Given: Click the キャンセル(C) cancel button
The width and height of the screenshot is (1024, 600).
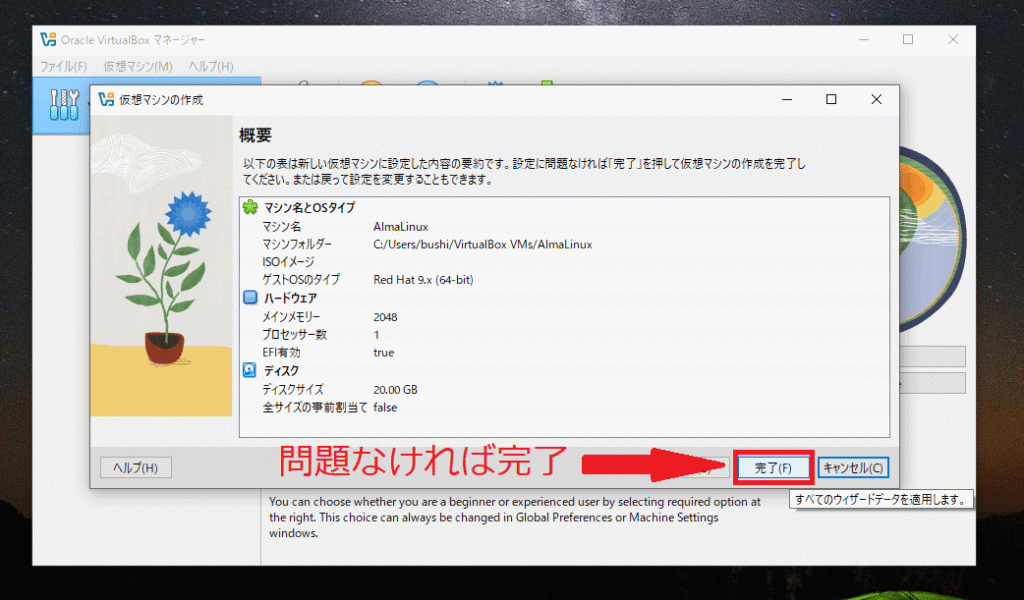Looking at the screenshot, I should coord(853,467).
